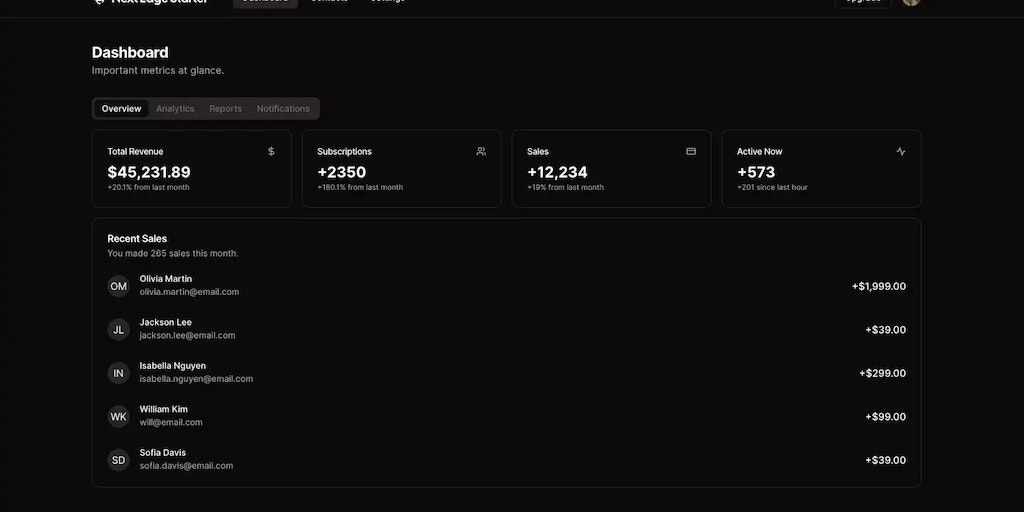Click the IN avatar for Isabella Nguyen
Image resolution: width=1024 pixels, height=512 pixels.
click(x=118, y=373)
